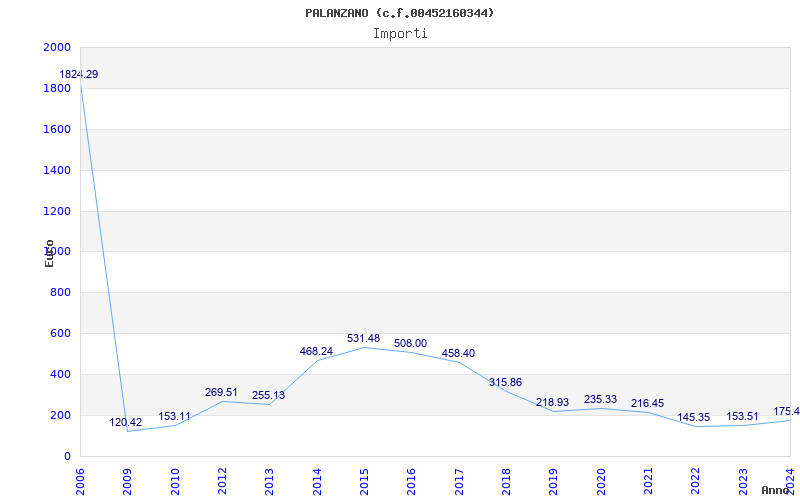Select data label 508.00
The width and height of the screenshot is (800, 500).
click(410, 343)
